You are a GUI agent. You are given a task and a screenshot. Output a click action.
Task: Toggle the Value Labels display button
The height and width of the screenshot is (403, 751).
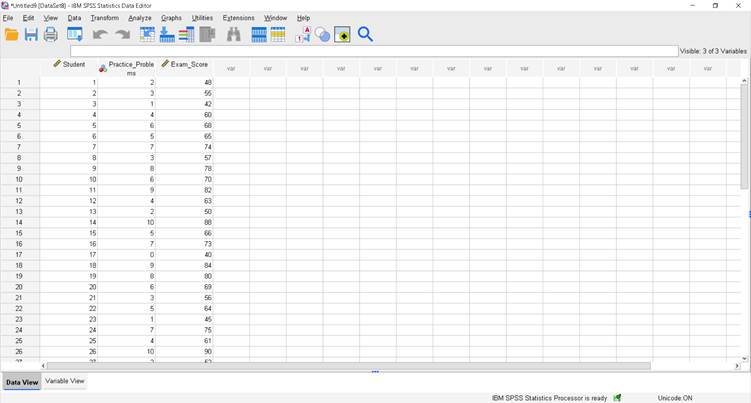click(x=304, y=35)
